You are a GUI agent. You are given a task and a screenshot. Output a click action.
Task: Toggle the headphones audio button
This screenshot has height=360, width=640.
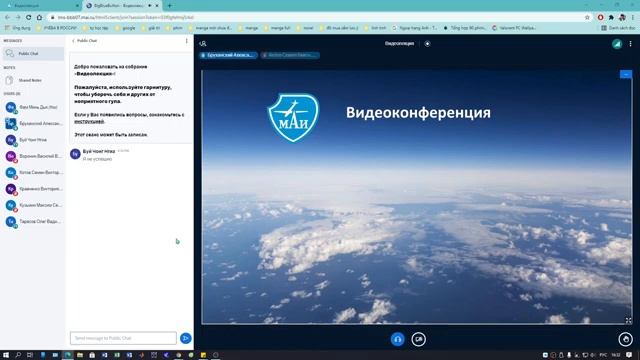398,339
